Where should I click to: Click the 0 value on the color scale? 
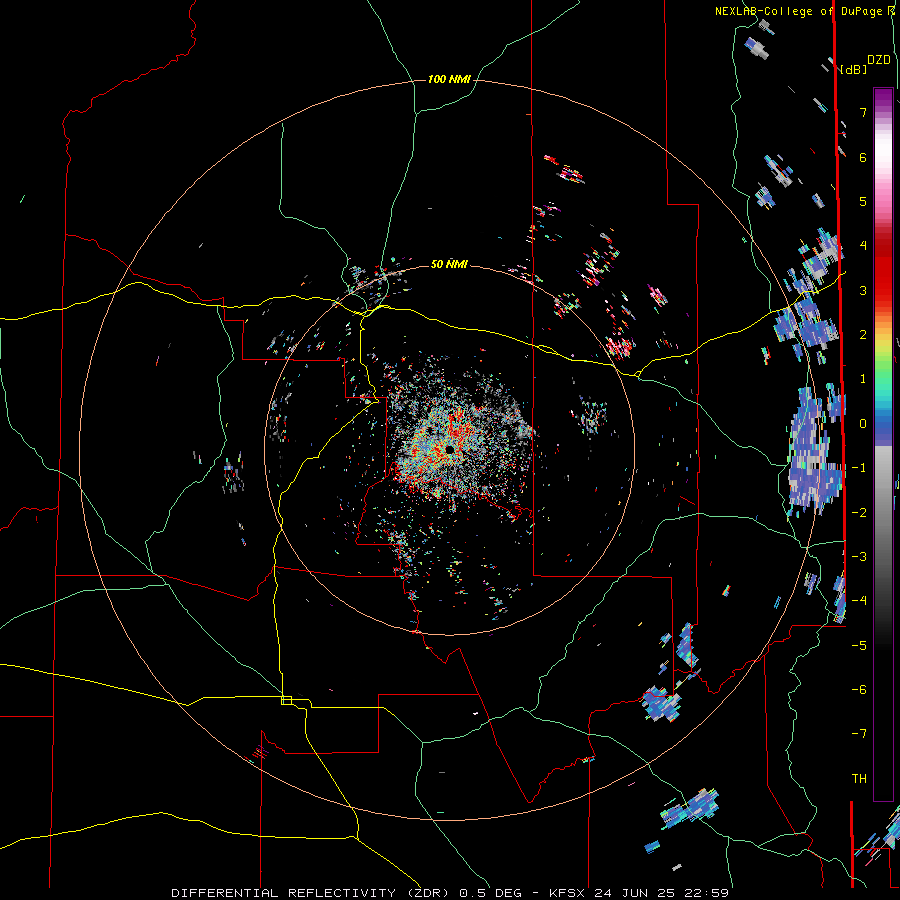point(863,424)
